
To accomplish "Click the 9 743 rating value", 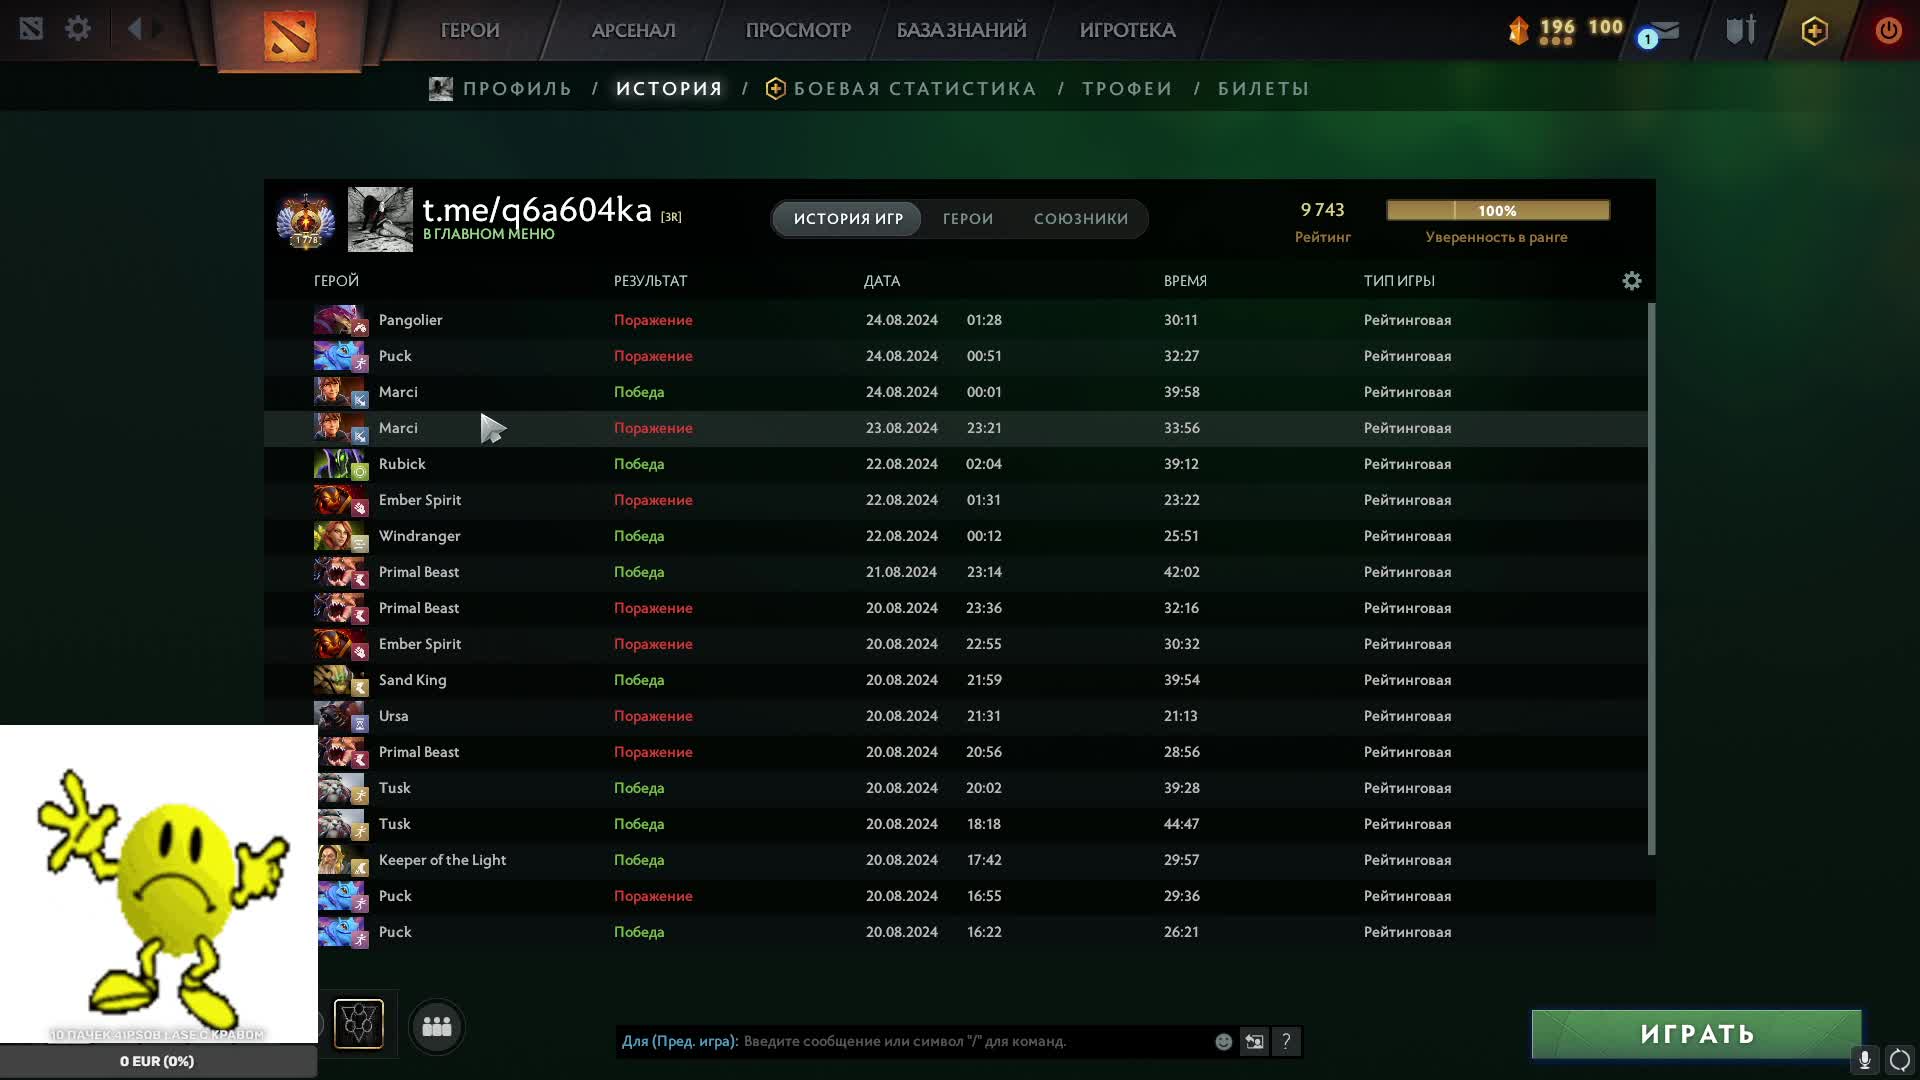I will click(x=1322, y=210).
